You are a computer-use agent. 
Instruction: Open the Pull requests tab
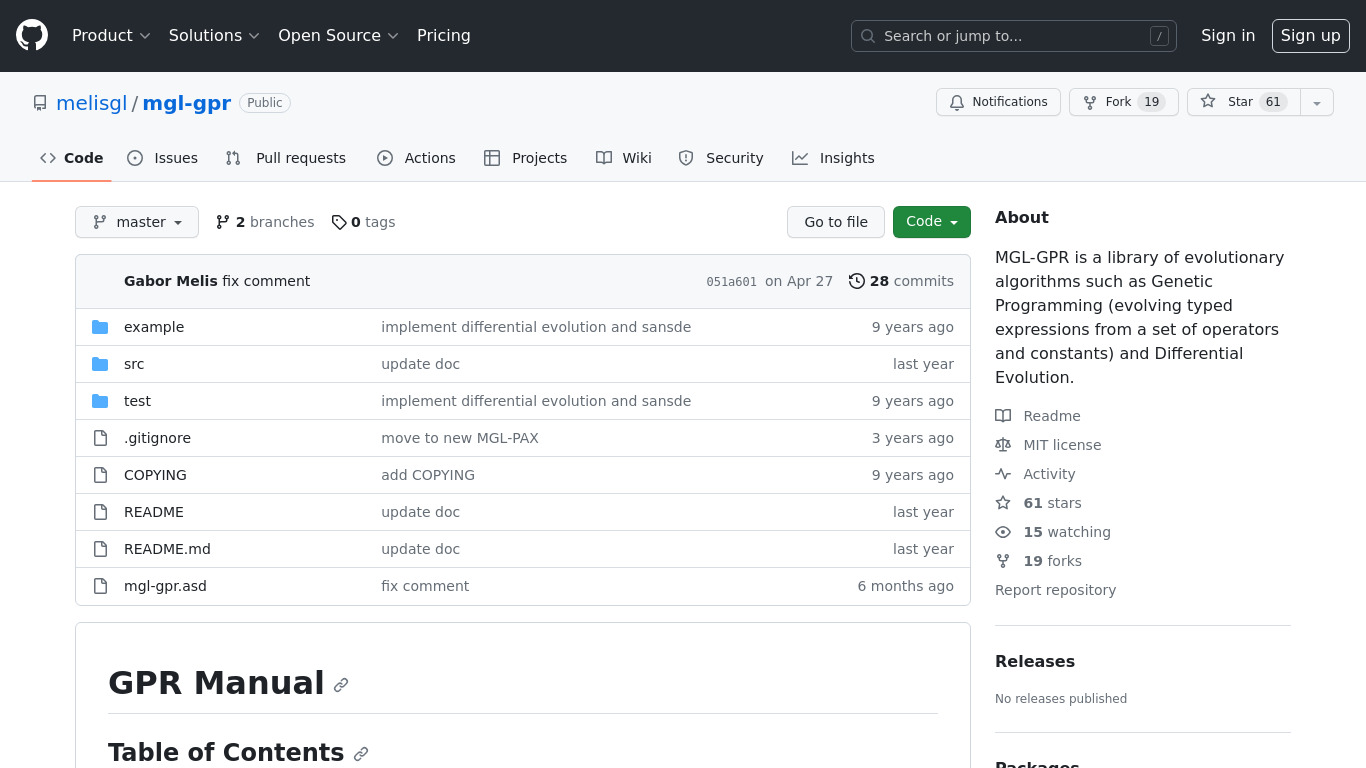(x=286, y=158)
